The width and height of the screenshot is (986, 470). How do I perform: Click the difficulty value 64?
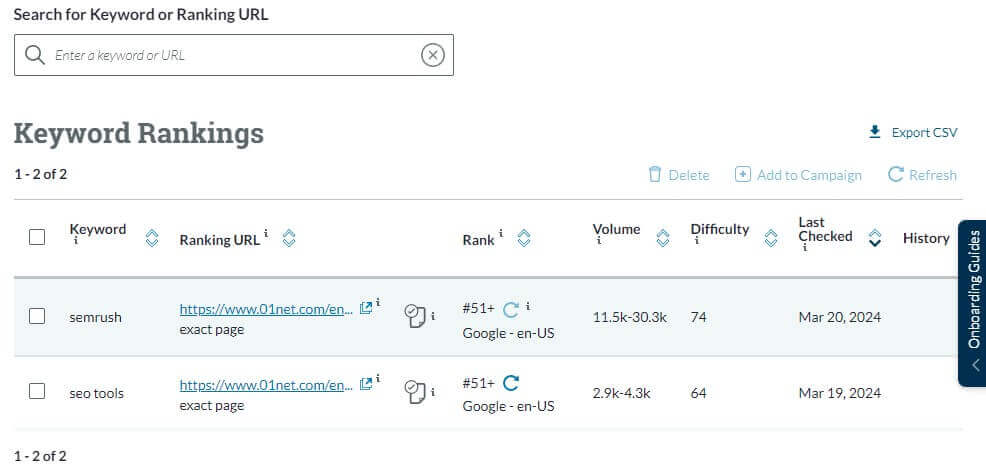point(698,393)
